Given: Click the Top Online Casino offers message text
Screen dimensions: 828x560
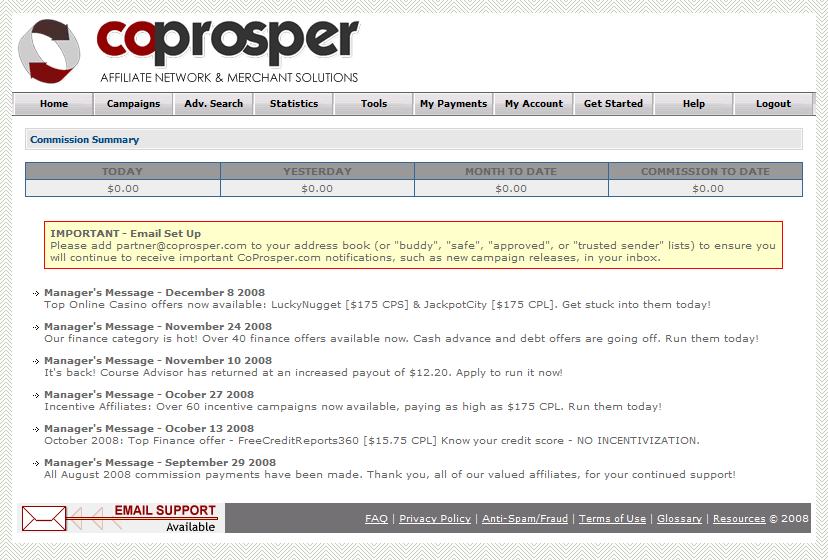Looking at the screenshot, I should (x=378, y=305).
